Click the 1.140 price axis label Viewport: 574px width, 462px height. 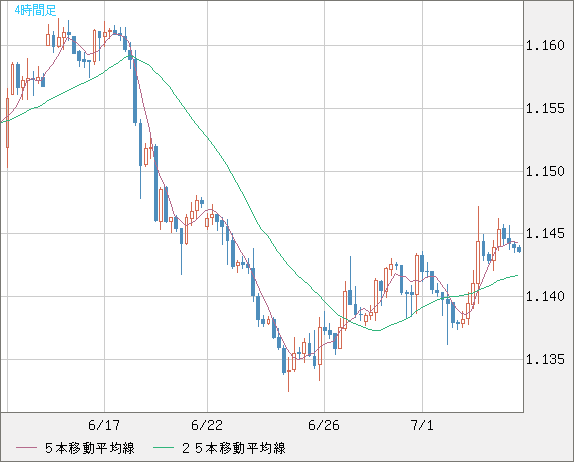point(545,297)
